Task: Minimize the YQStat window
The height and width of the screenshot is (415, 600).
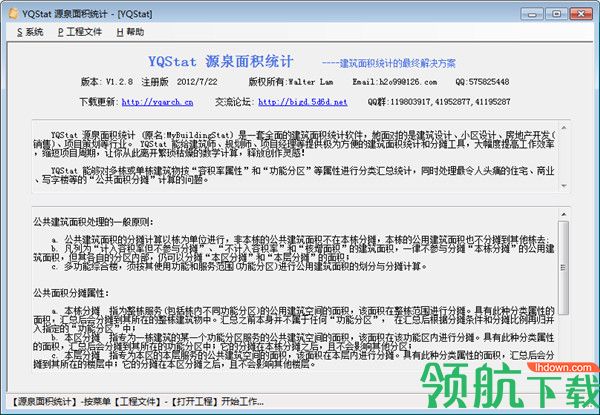Action: 532,14
